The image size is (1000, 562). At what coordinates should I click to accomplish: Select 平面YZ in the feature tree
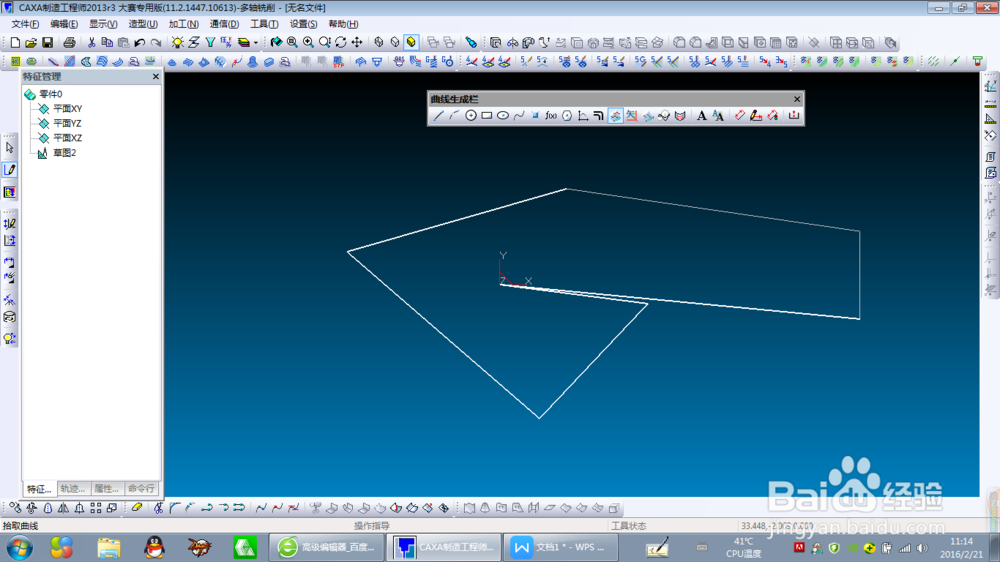point(67,124)
